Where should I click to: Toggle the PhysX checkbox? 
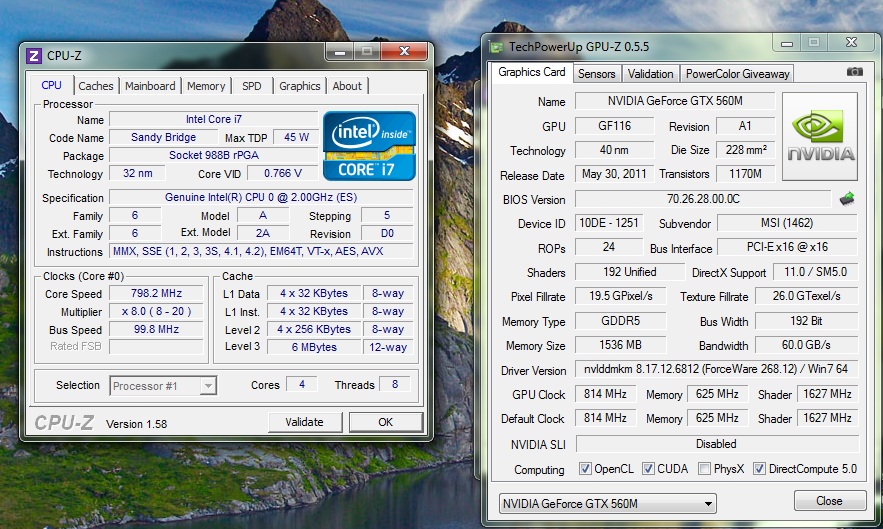(704, 469)
